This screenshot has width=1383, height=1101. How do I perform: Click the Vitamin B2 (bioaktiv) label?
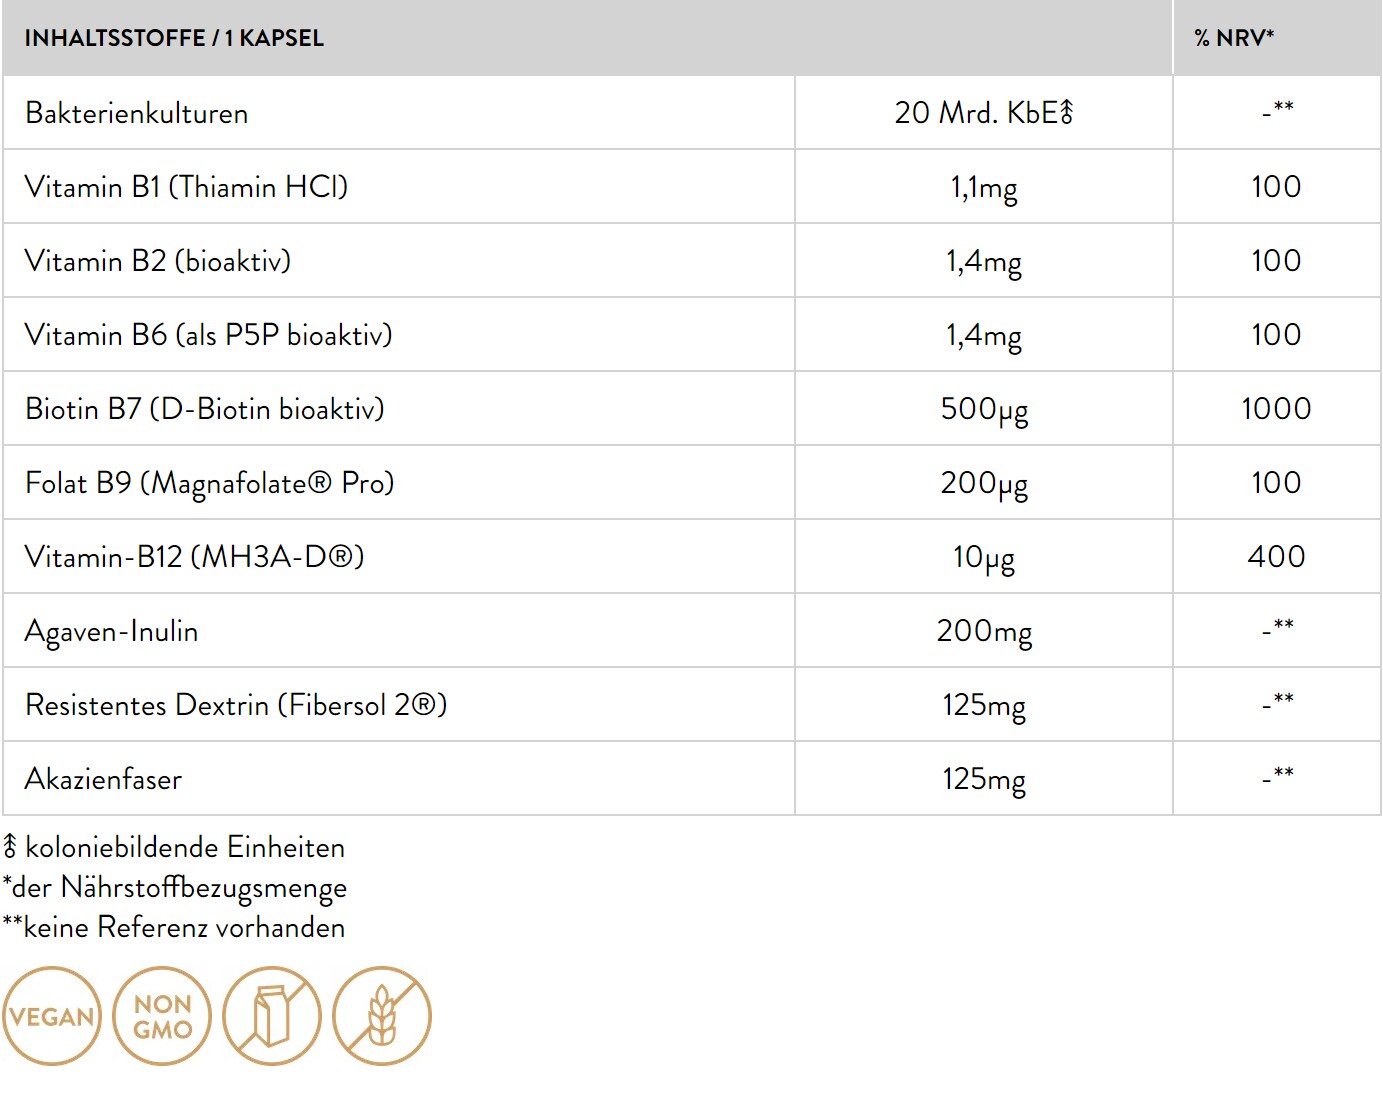(x=158, y=261)
